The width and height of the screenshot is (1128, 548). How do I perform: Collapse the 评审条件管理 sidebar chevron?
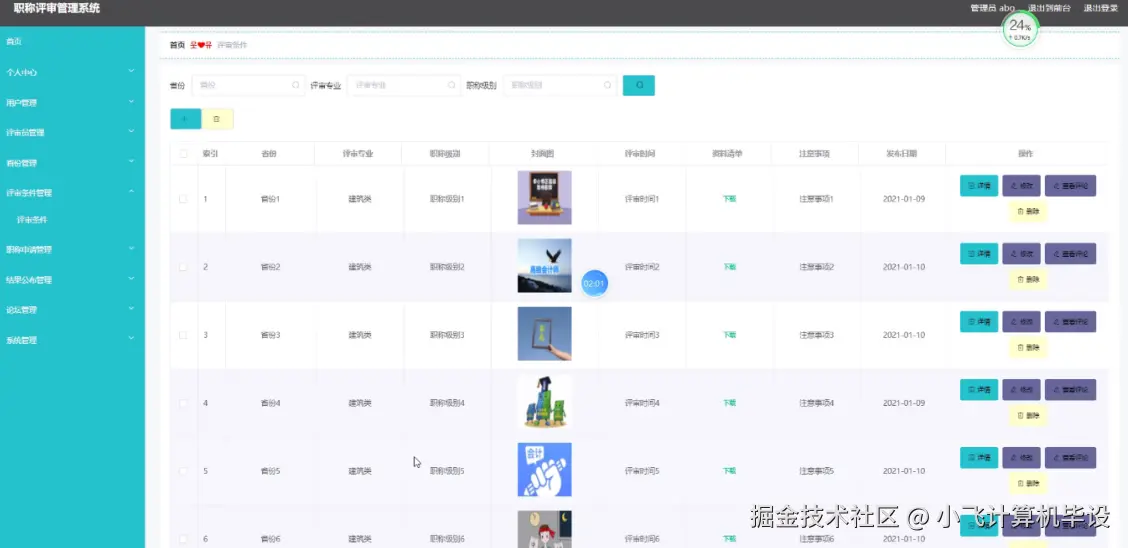point(131,191)
